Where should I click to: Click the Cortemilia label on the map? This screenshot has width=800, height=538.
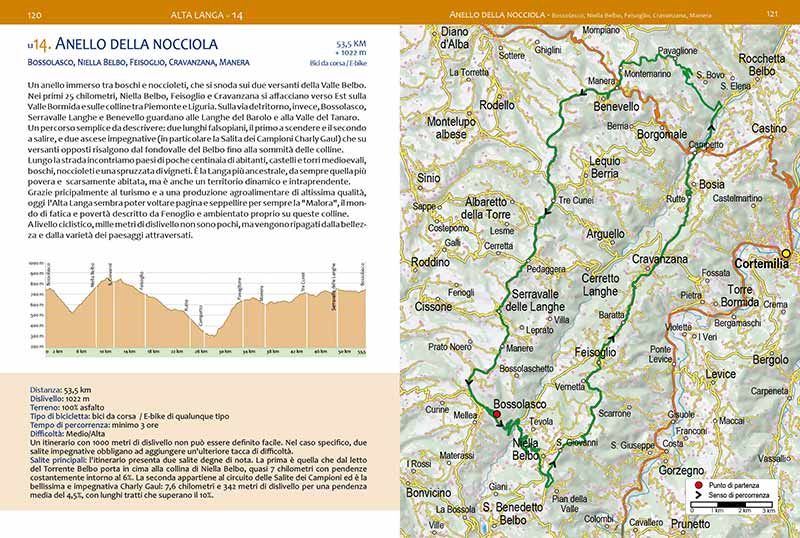pyautogui.click(x=761, y=264)
